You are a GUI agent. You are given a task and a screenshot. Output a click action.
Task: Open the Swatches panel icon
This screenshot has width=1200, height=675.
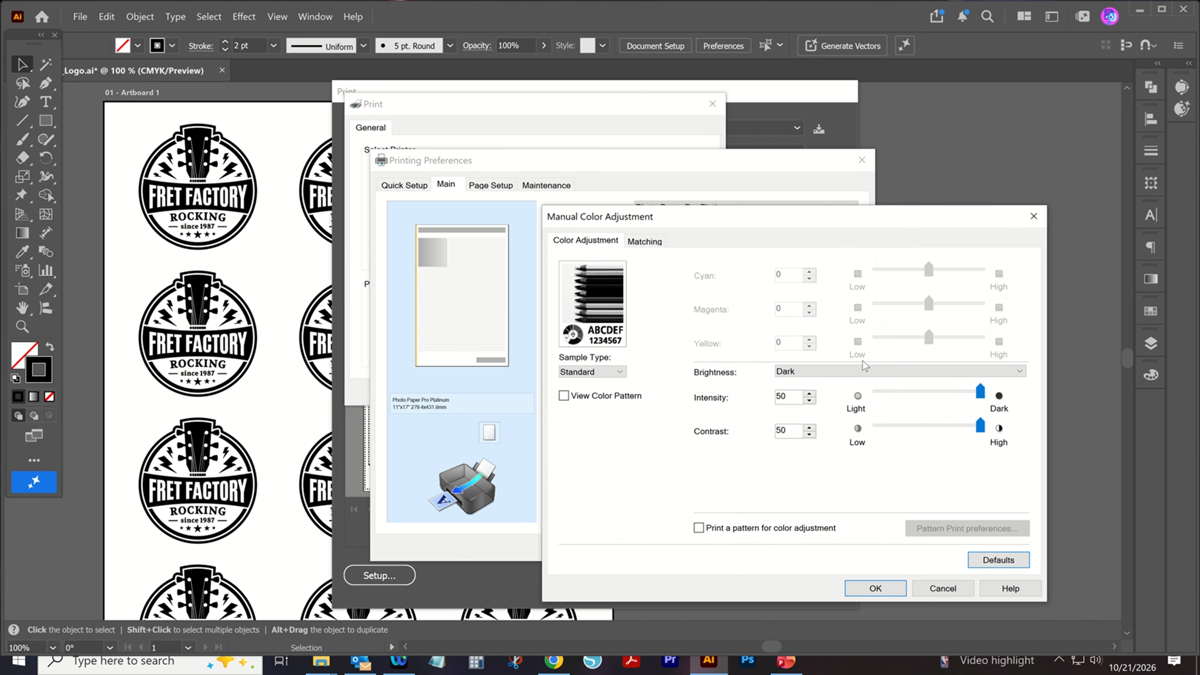pos(1151,311)
